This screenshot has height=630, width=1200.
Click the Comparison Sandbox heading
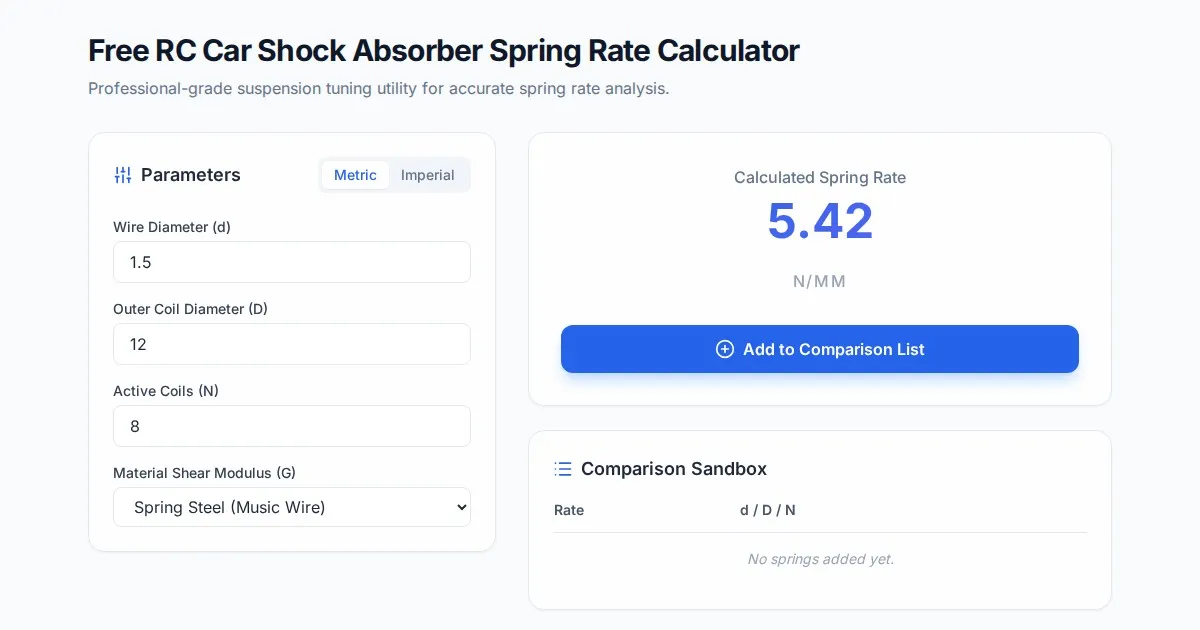[x=673, y=469]
